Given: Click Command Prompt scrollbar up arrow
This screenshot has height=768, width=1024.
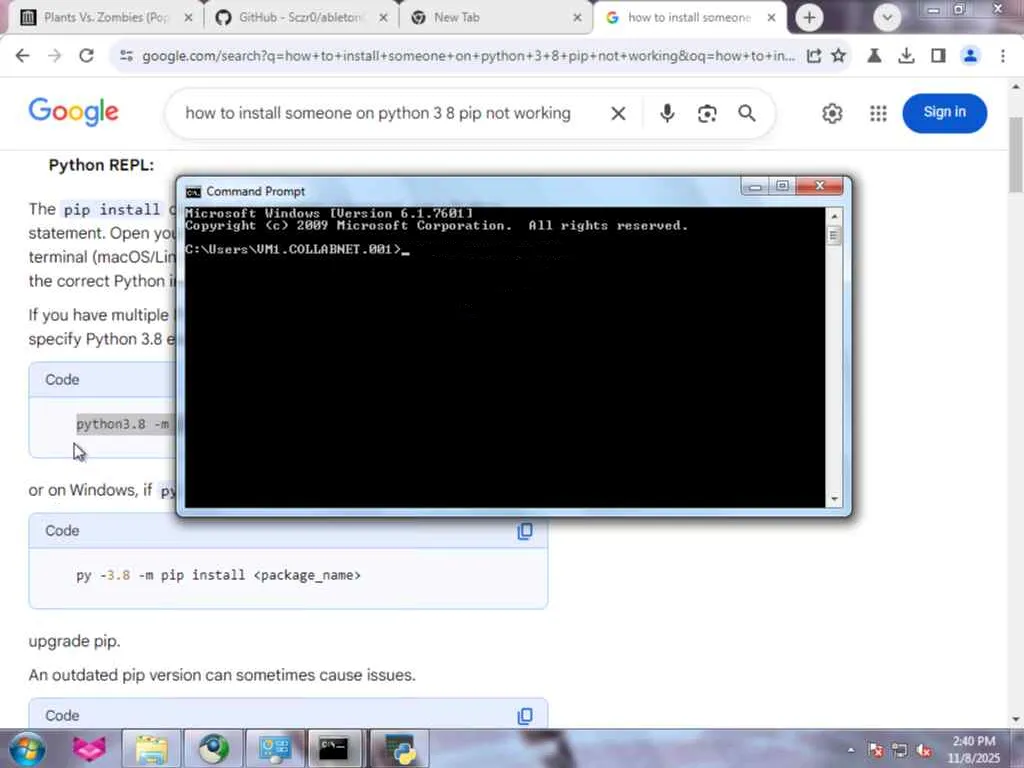Looking at the screenshot, I should coord(834,216).
